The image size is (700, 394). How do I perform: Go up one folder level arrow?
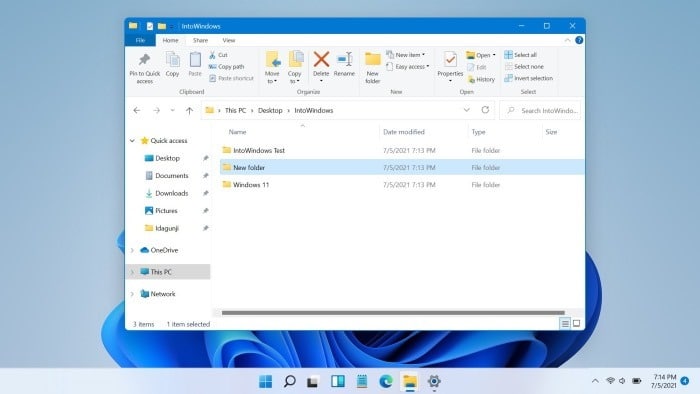coord(189,110)
